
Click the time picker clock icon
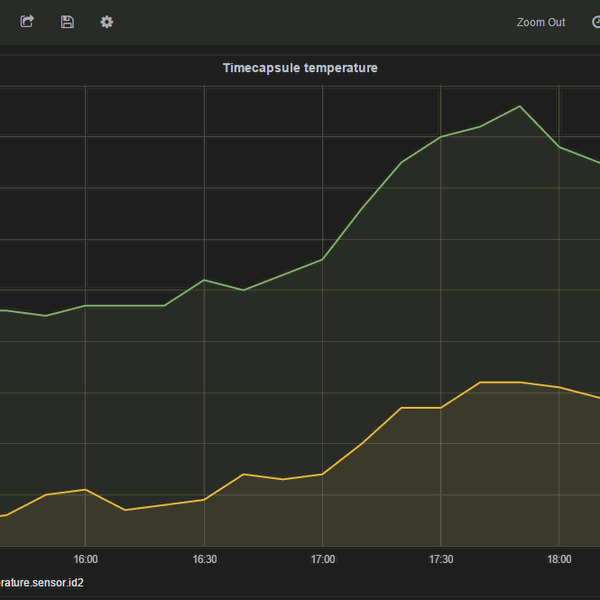(x=596, y=21)
